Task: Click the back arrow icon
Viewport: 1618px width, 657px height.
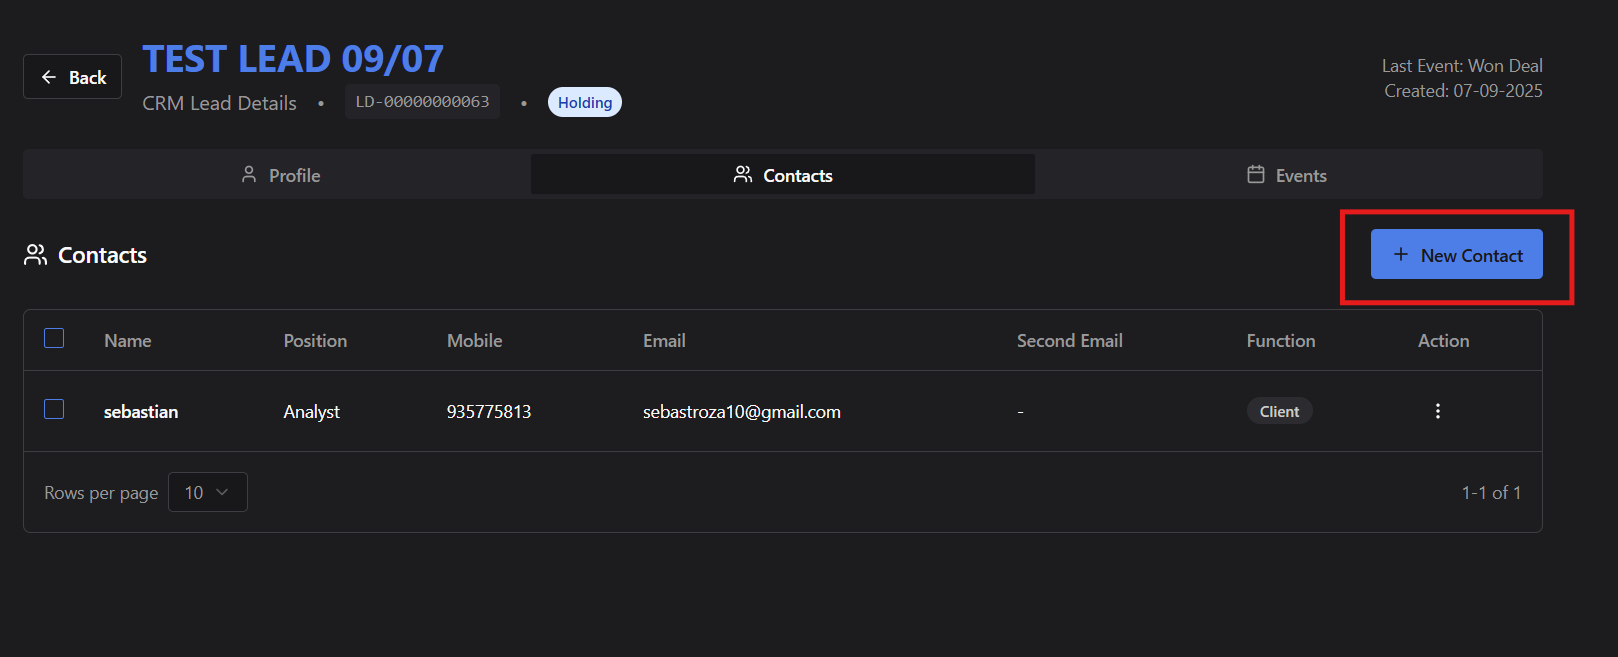Action: 48,77
